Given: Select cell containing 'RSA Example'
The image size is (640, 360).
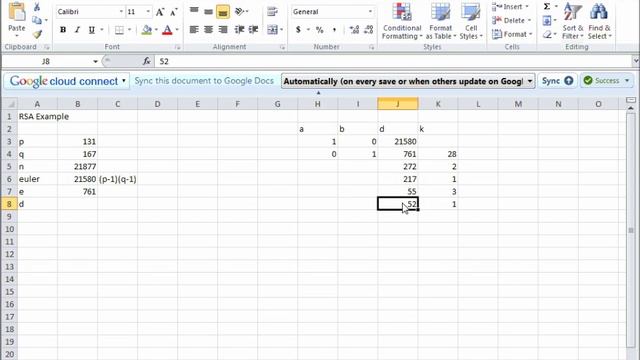Looking at the screenshot, I should pos(37,116).
